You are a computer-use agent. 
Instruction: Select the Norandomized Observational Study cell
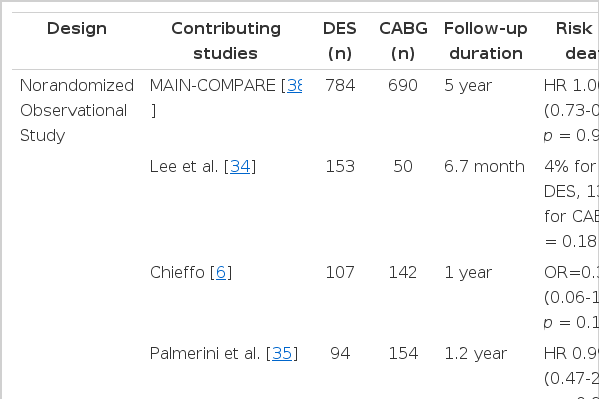[x=77, y=110]
